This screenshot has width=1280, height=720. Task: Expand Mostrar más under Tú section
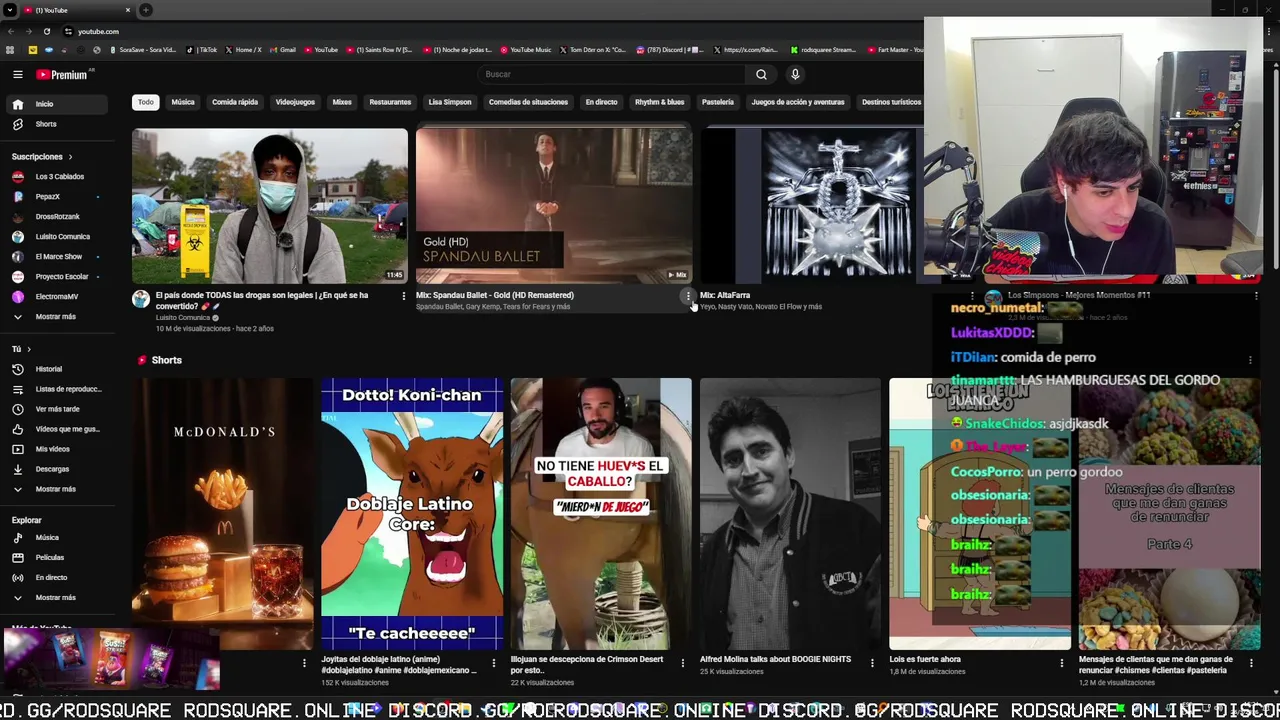[x=55, y=489]
